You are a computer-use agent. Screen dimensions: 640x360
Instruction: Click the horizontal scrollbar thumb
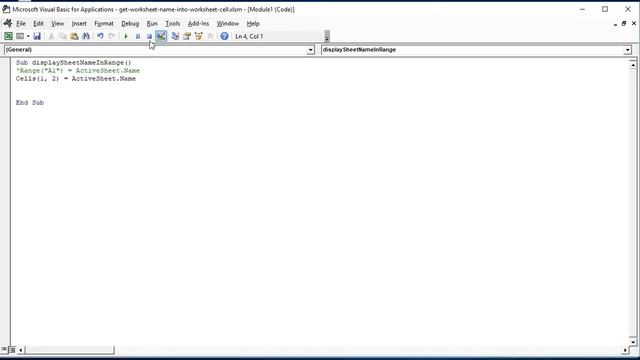click(x=69, y=350)
